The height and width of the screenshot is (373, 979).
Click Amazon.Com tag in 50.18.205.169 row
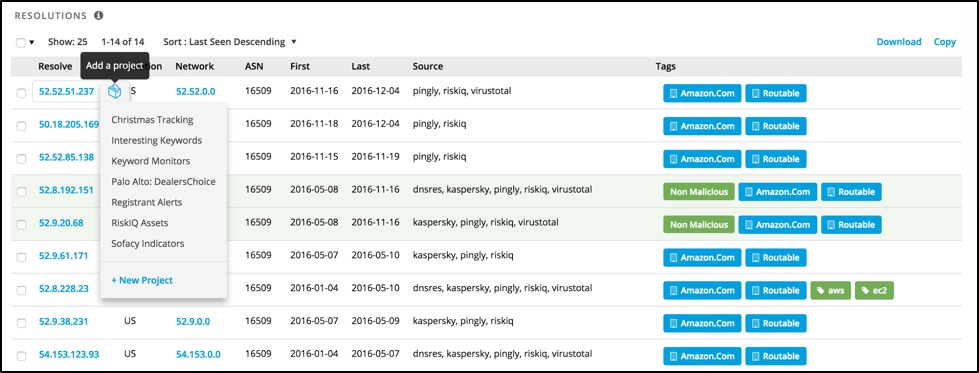tap(702, 126)
